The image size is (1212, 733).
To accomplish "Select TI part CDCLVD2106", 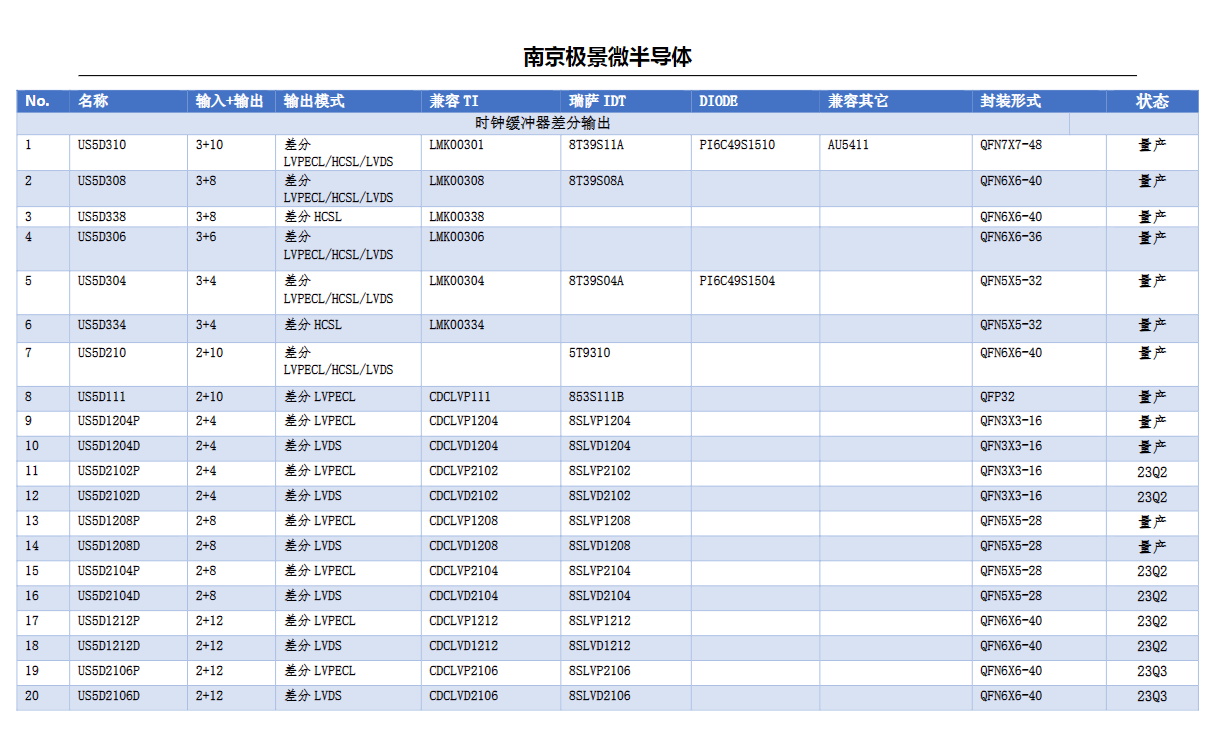I will [464, 696].
